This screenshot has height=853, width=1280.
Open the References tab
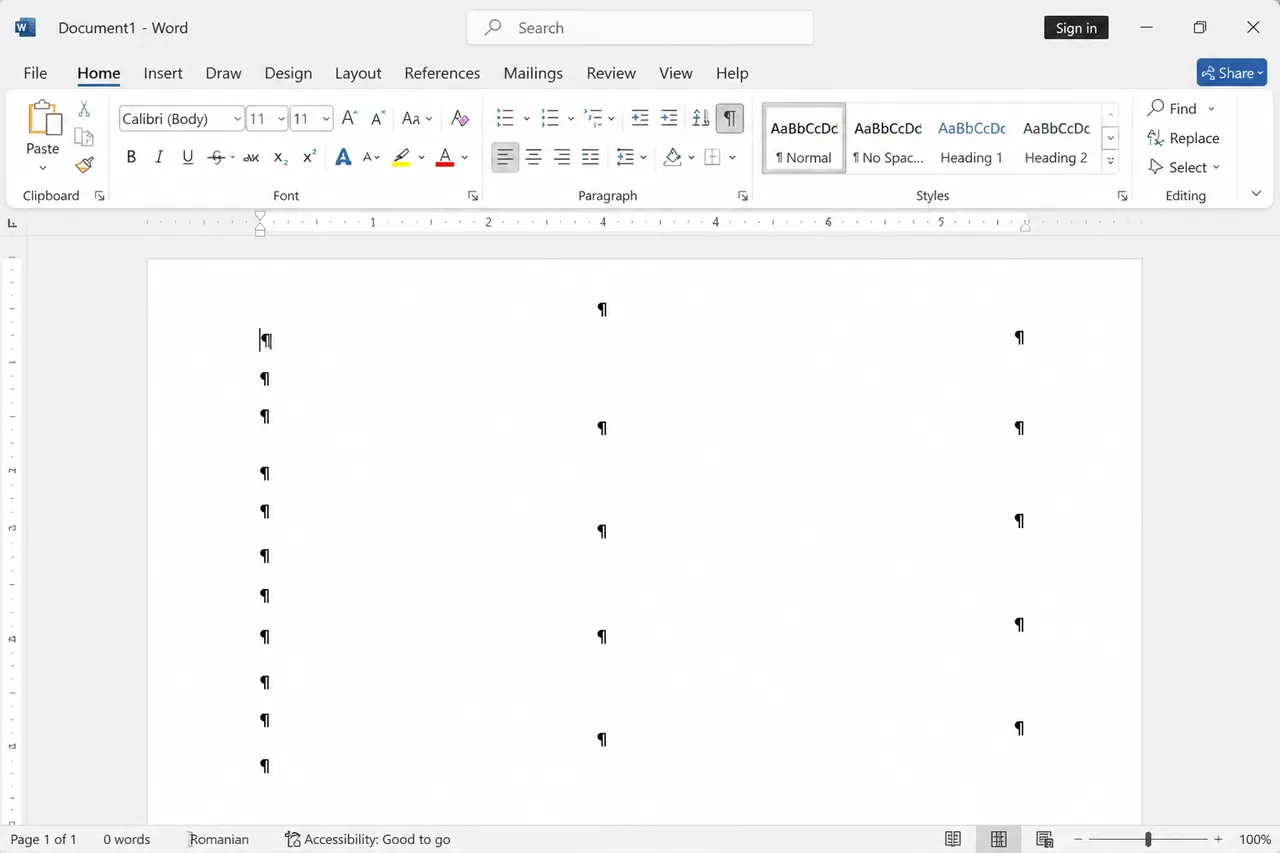point(442,73)
